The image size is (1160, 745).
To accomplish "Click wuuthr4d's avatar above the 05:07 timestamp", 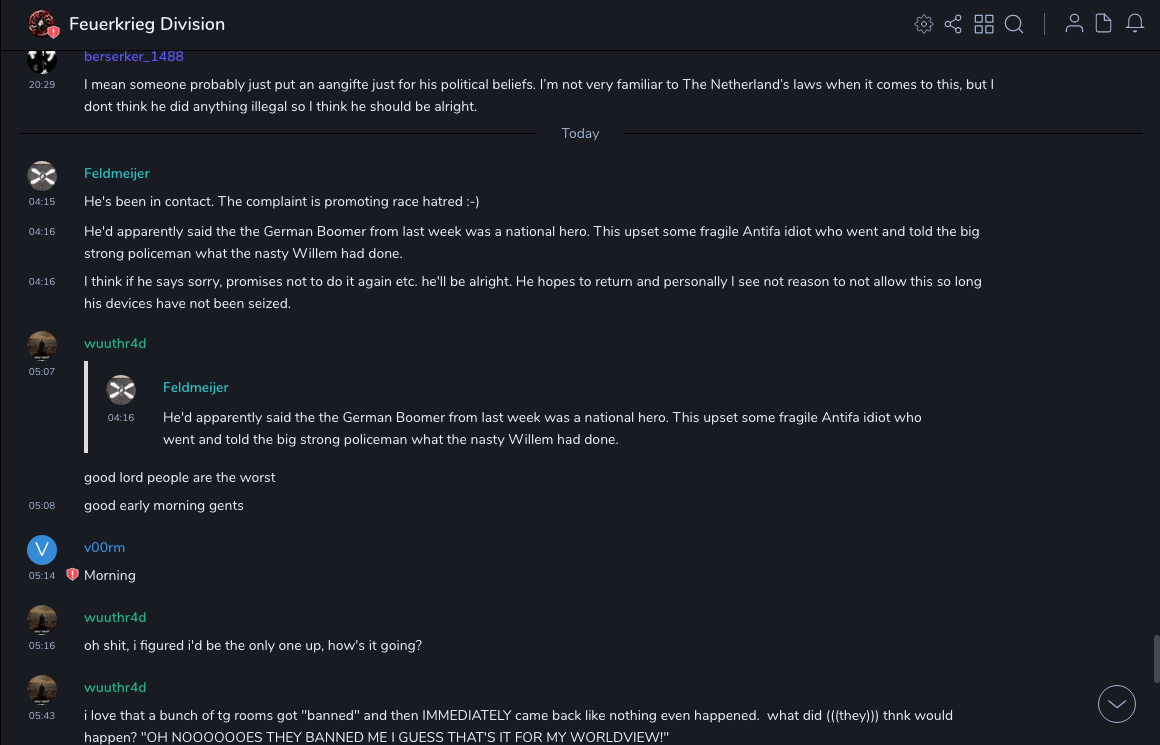I will 42,346.
